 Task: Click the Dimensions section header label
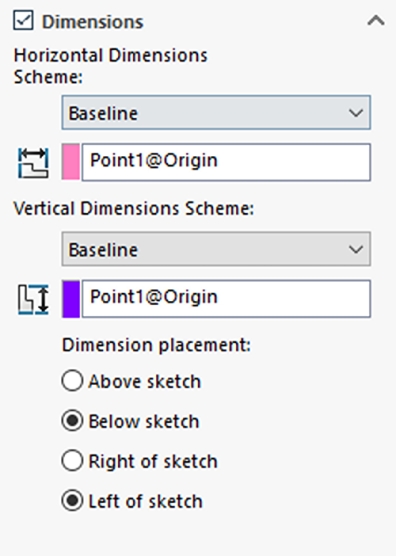(x=93, y=22)
